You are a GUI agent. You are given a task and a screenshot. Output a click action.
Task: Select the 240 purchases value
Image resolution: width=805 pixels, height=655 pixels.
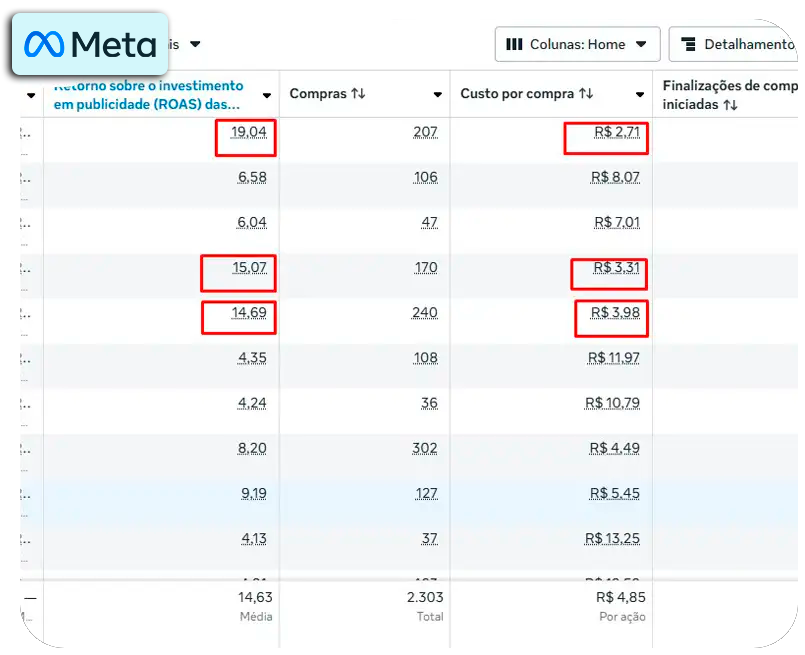[424, 313]
